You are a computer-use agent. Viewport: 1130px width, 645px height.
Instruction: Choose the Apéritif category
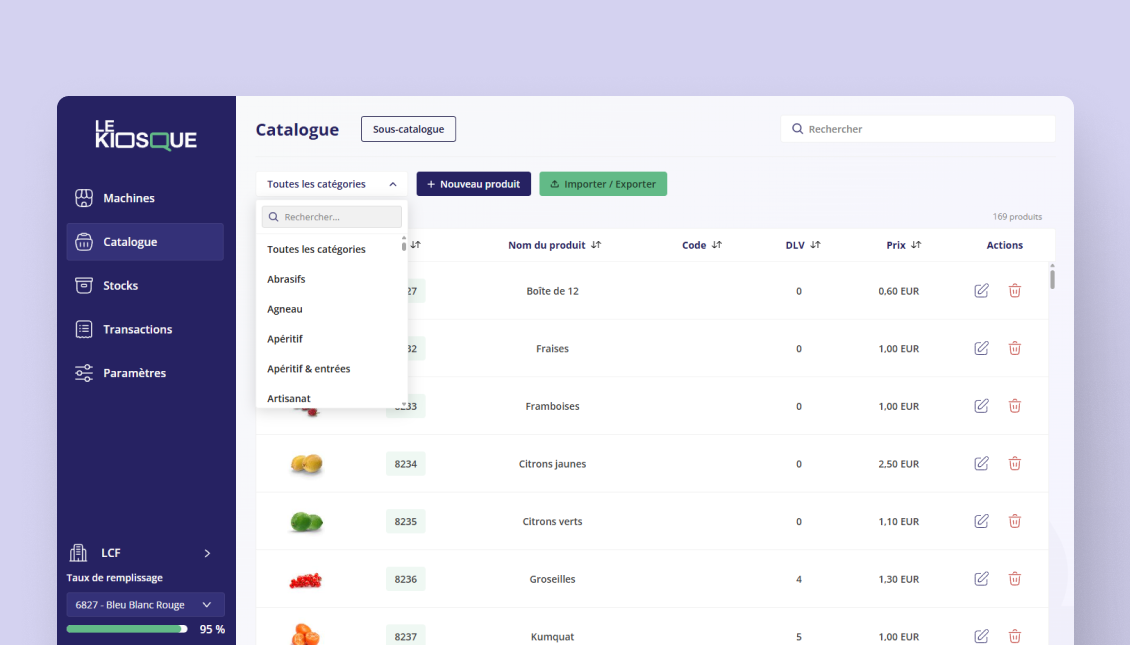point(285,339)
